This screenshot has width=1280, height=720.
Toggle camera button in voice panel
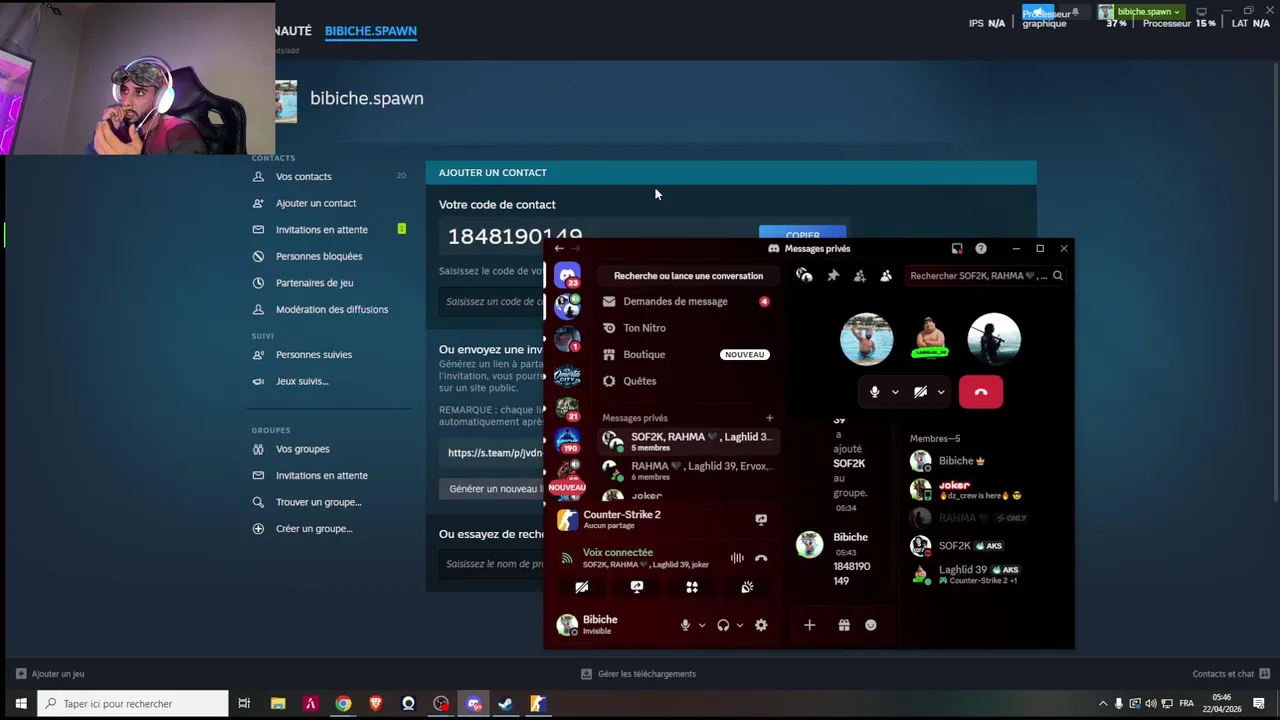[581, 587]
